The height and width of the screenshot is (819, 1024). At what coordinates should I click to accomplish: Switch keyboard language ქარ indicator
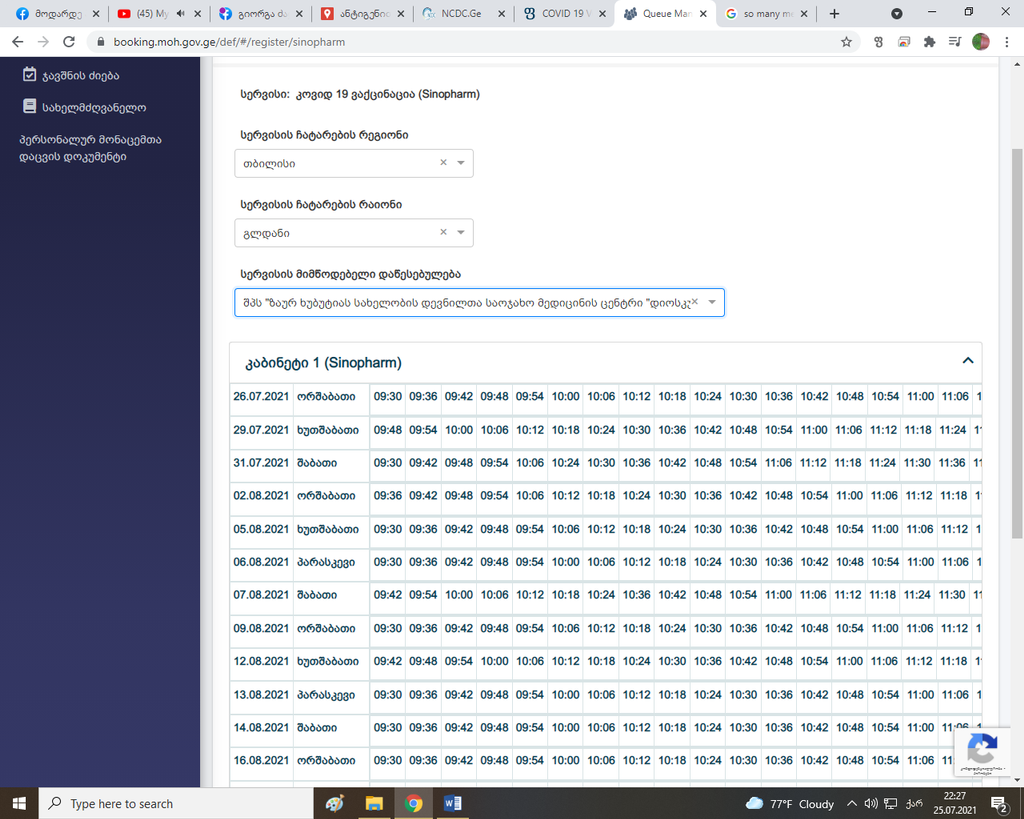click(x=914, y=804)
